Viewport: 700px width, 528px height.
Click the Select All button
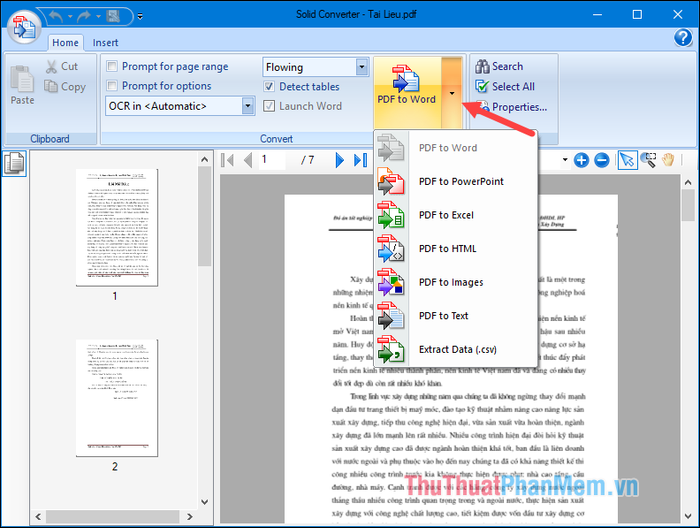click(505, 87)
